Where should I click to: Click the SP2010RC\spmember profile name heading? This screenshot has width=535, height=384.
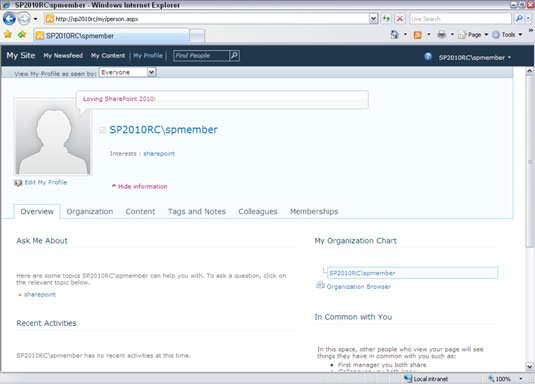(x=163, y=130)
